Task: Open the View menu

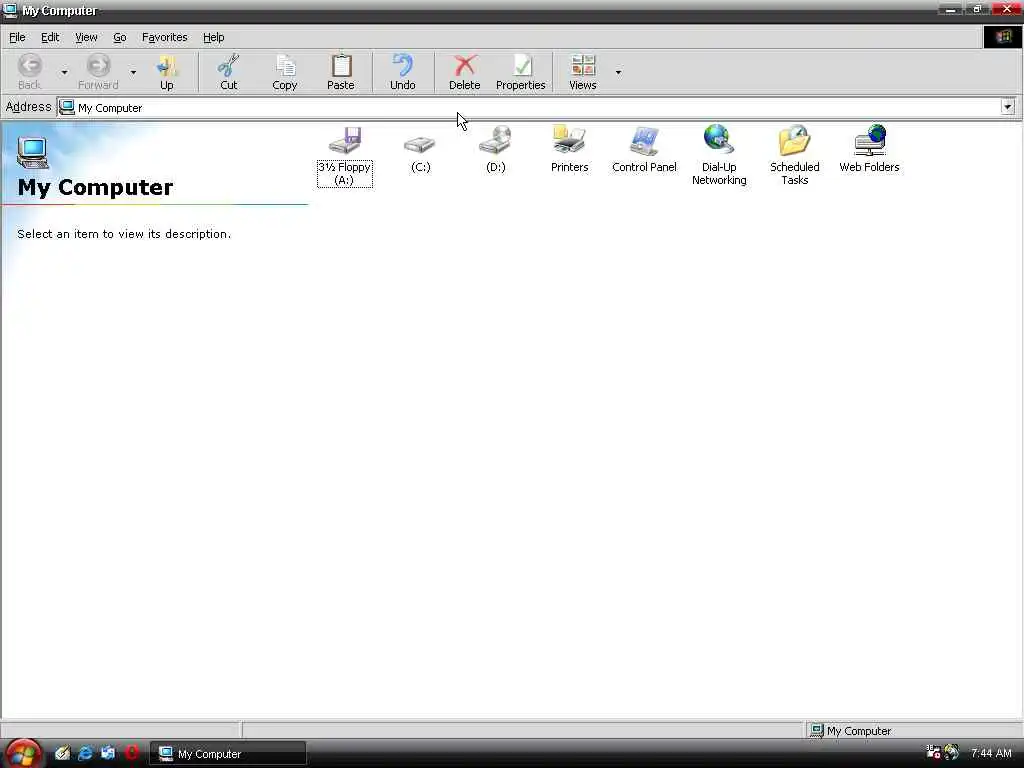Action: pyautogui.click(x=86, y=37)
